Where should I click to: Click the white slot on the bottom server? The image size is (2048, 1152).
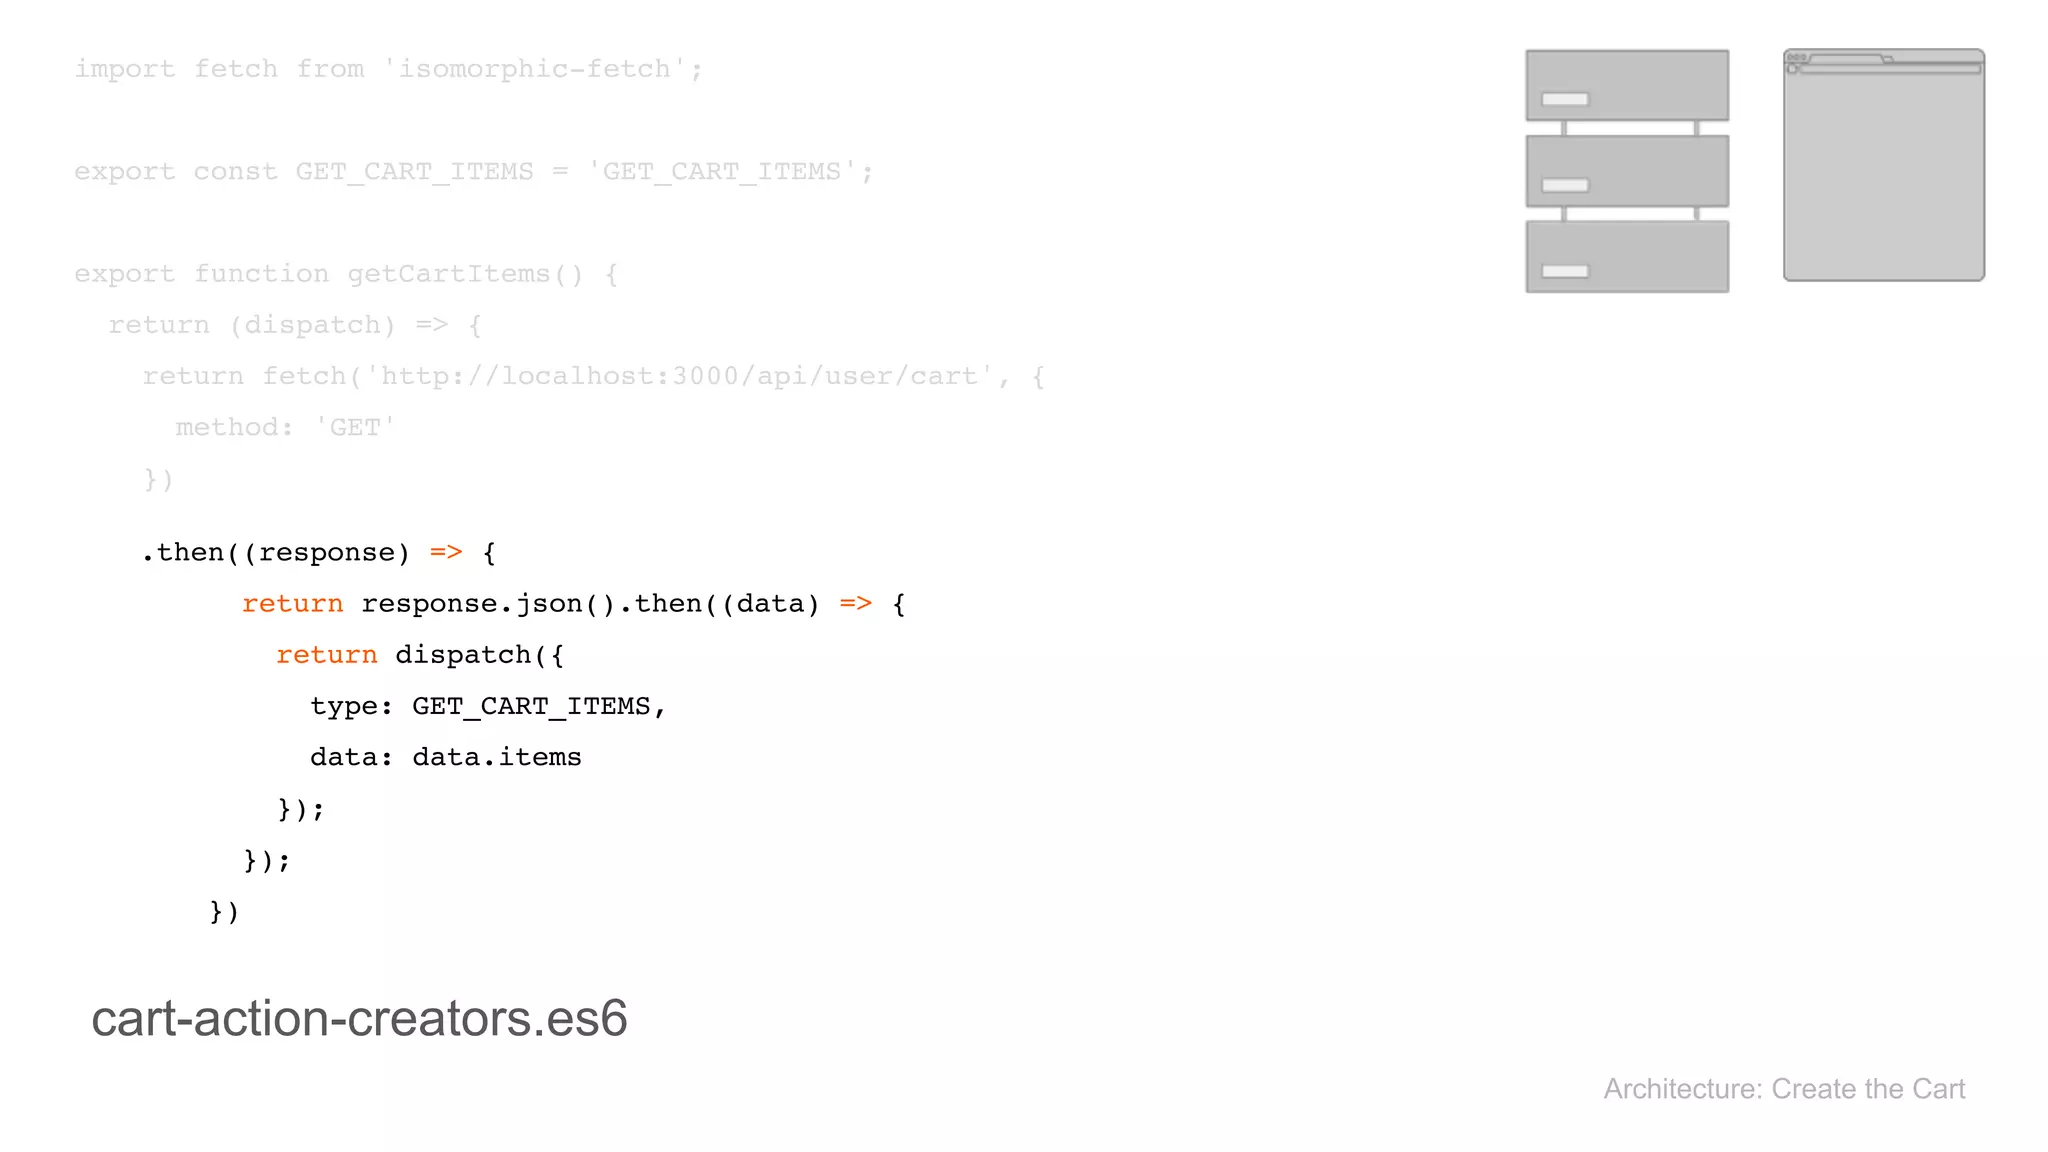[1565, 271]
